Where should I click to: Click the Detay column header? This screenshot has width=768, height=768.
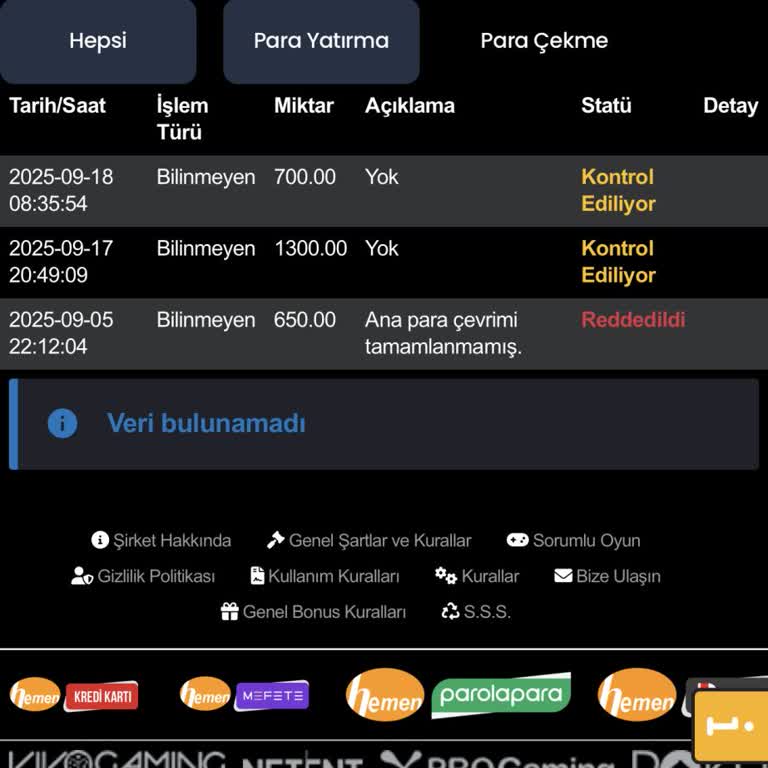click(x=730, y=106)
